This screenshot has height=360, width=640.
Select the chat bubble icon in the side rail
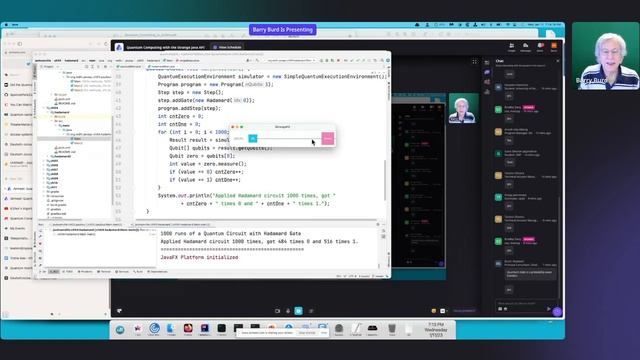487,72
